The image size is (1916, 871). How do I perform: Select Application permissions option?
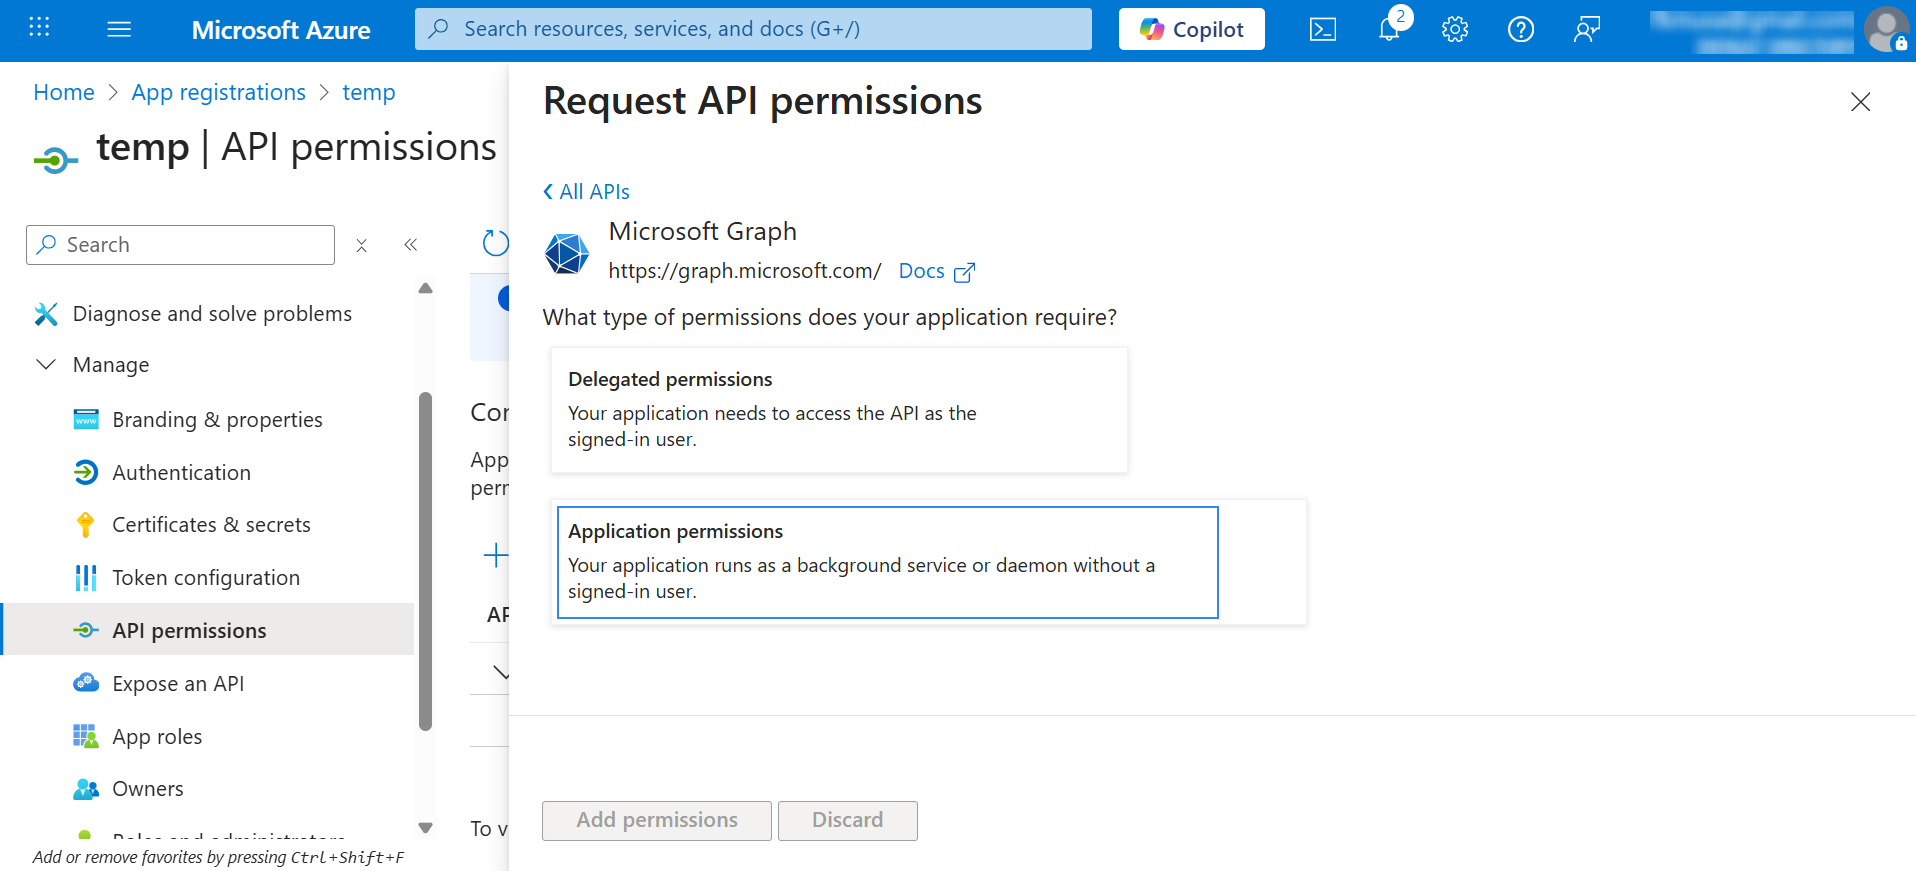tap(887, 562)
